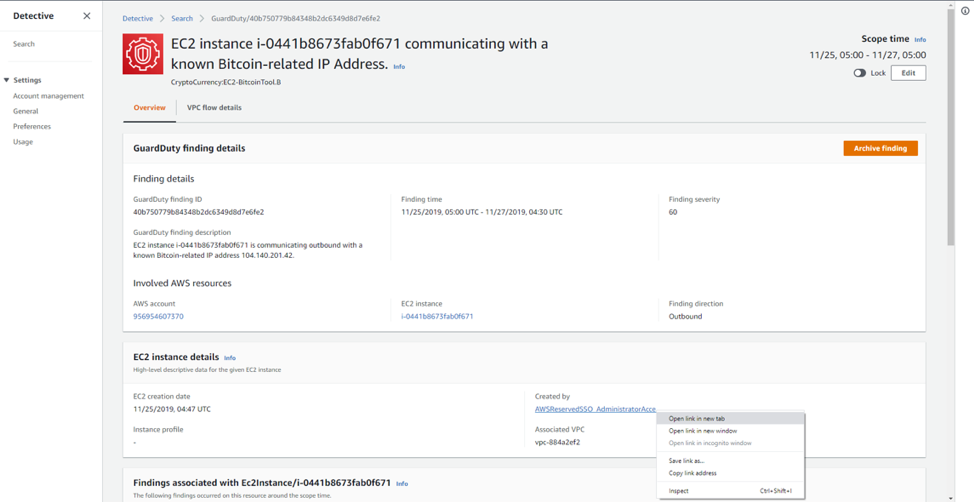Select finding ID 40b750779b84348b2dc6349d8d7e6fe2 text

click(x=199, y=212)
